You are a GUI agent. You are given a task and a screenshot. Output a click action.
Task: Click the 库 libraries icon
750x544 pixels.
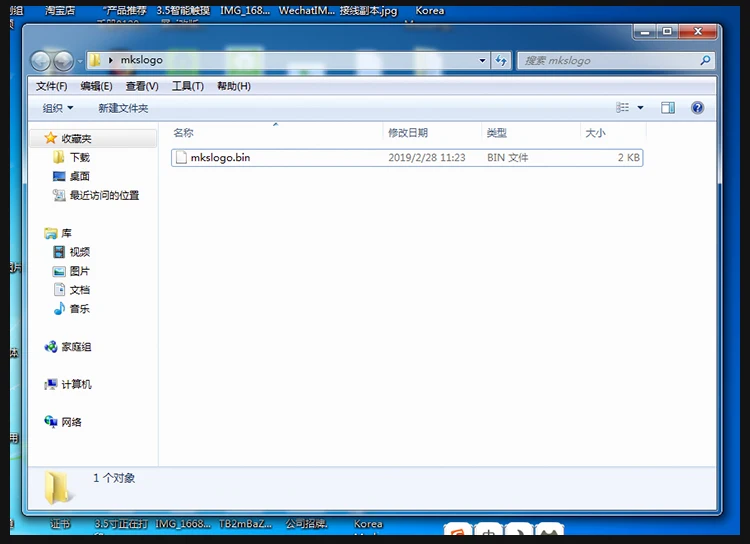(51, 233)
